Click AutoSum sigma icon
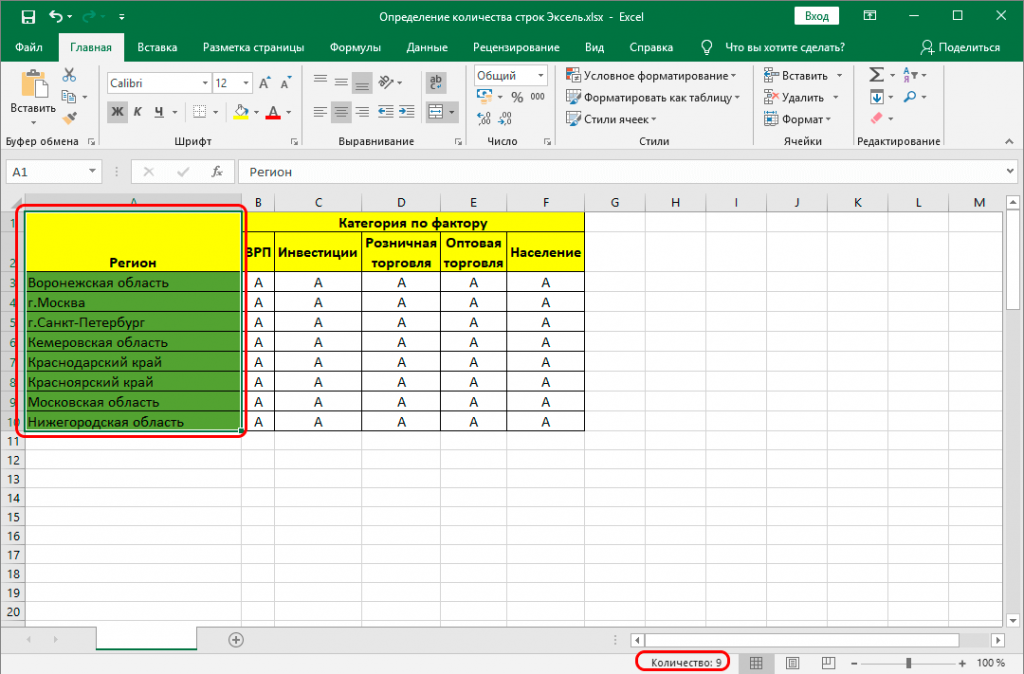Image resolution: width=1024 pixels, height=674 pixels. click(876, 75)
